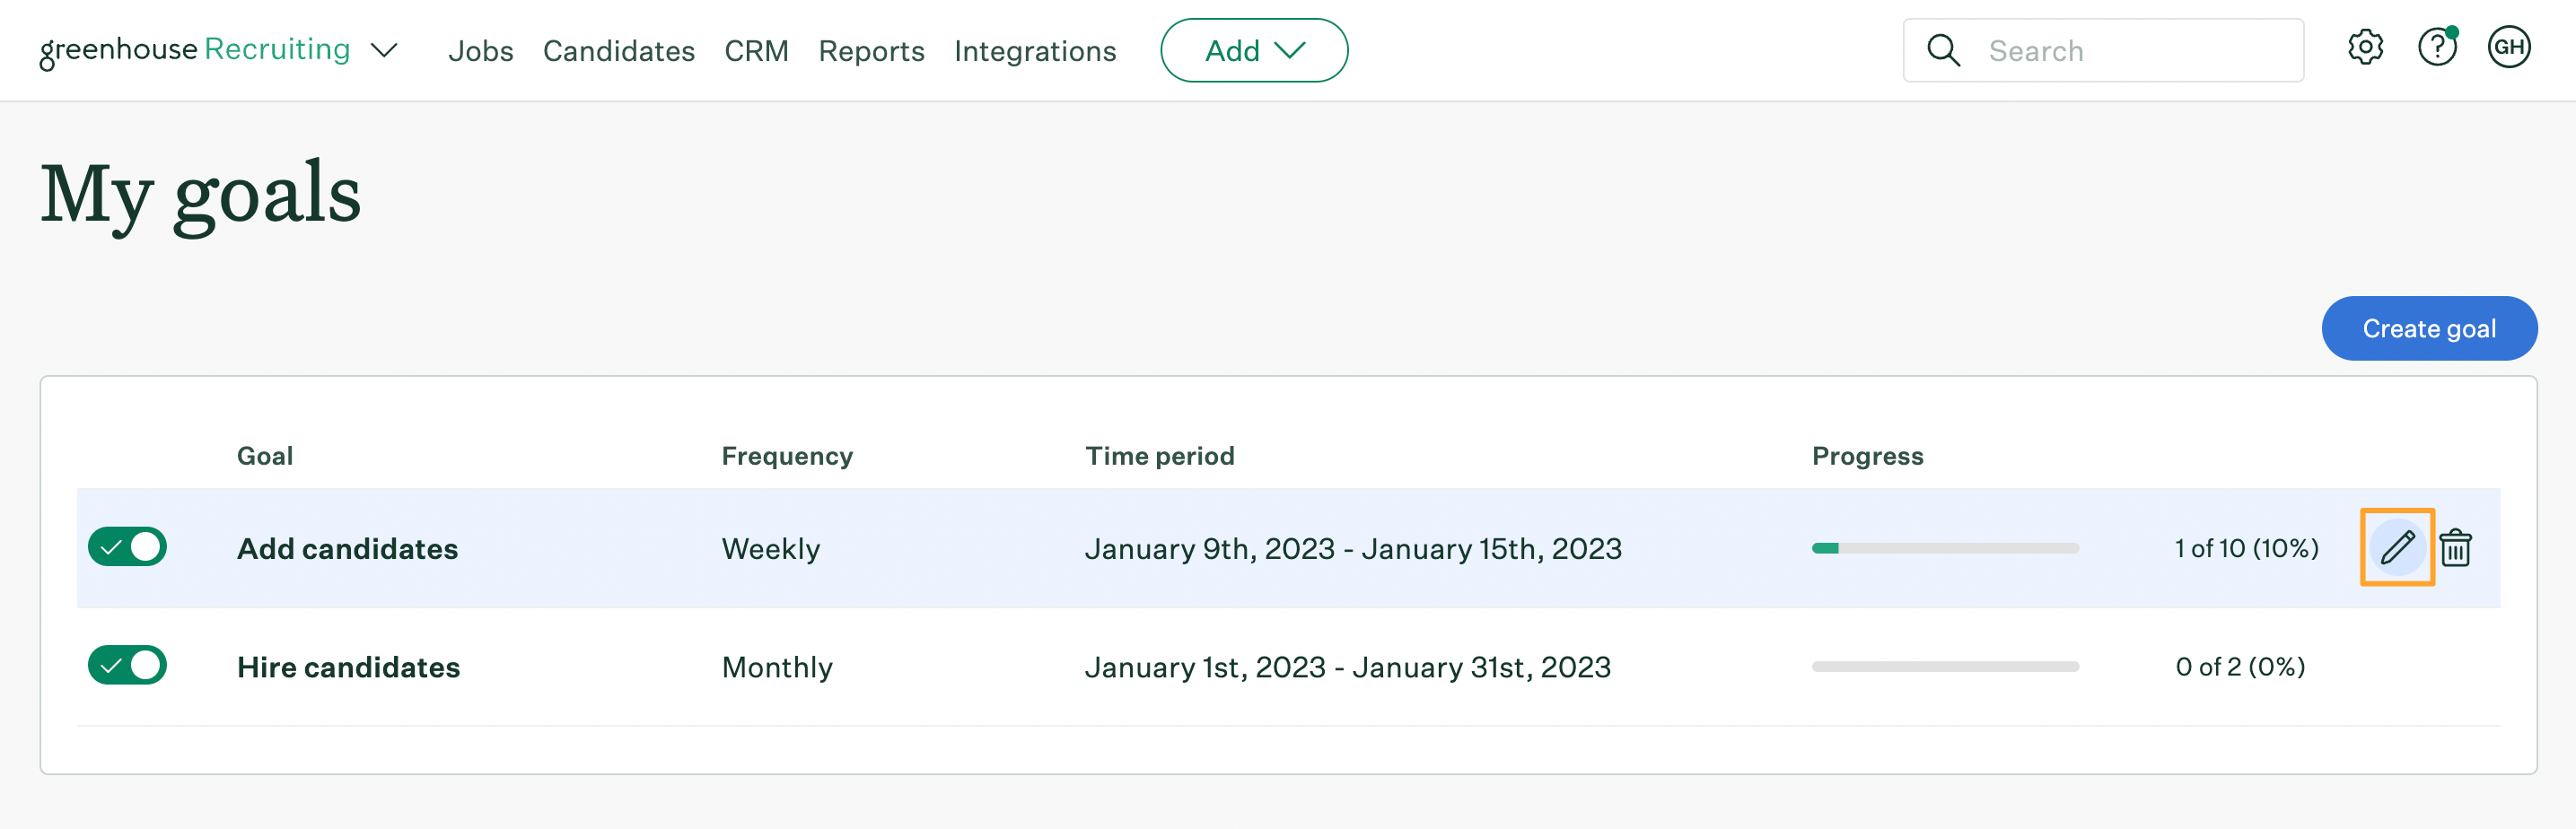Click the magnifying glass search icon

pyautogui.click(x=1943, y=50)
